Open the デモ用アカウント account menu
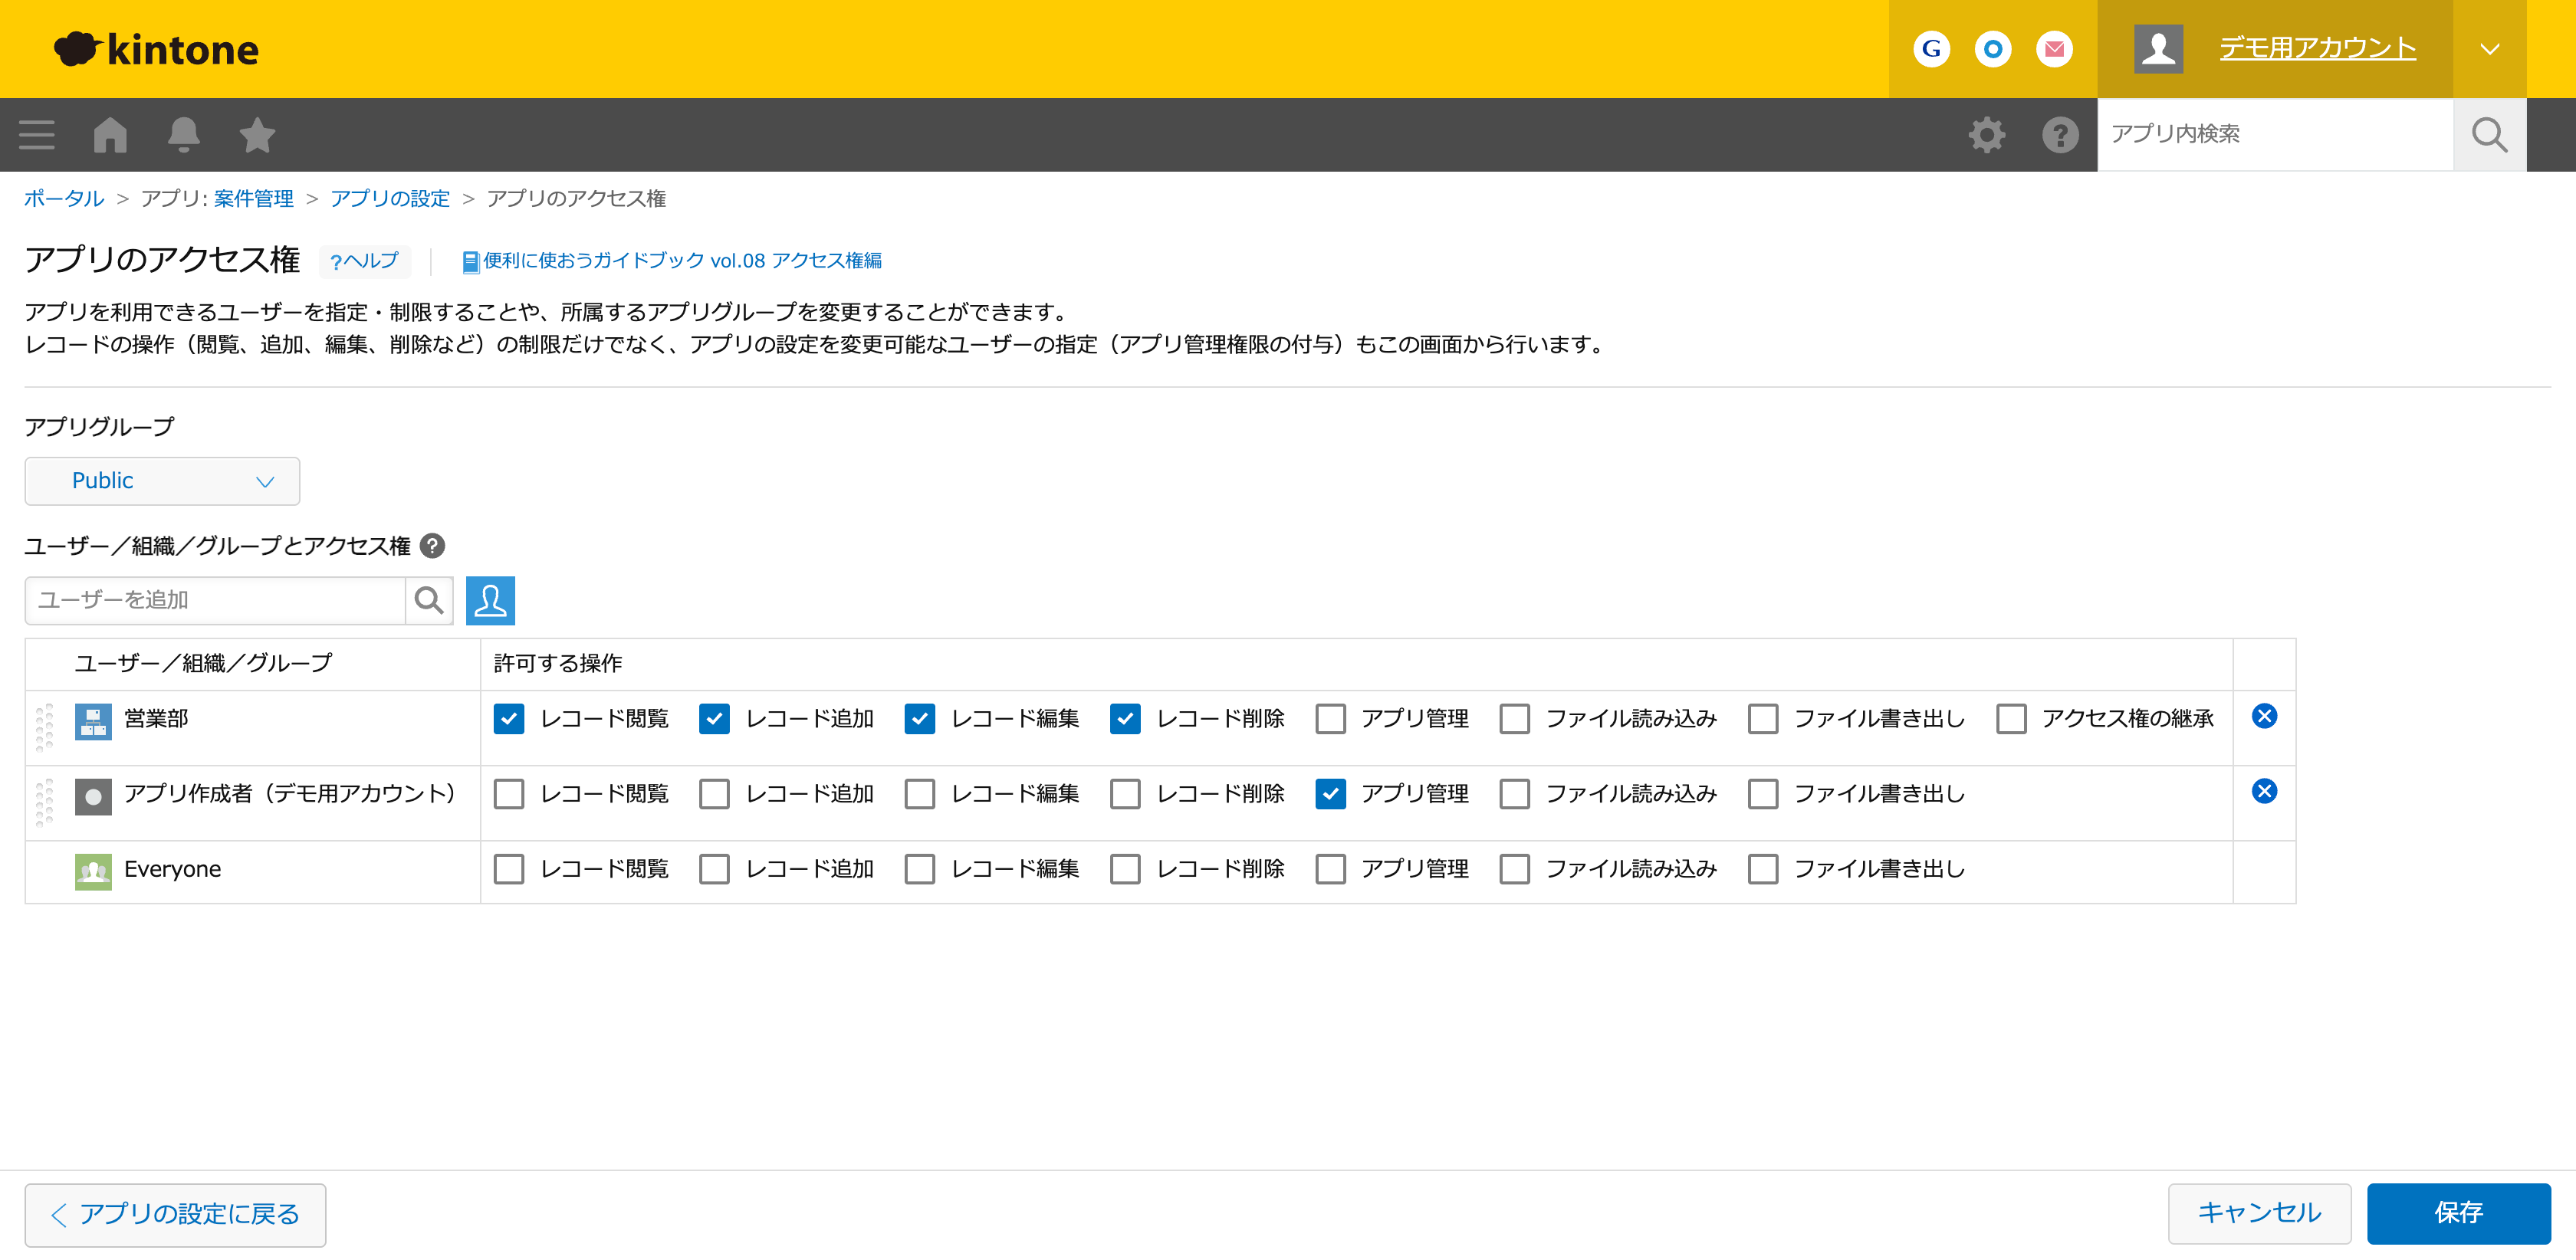Viewport: 2576px width, 1260px height. tap(2316, 48)
